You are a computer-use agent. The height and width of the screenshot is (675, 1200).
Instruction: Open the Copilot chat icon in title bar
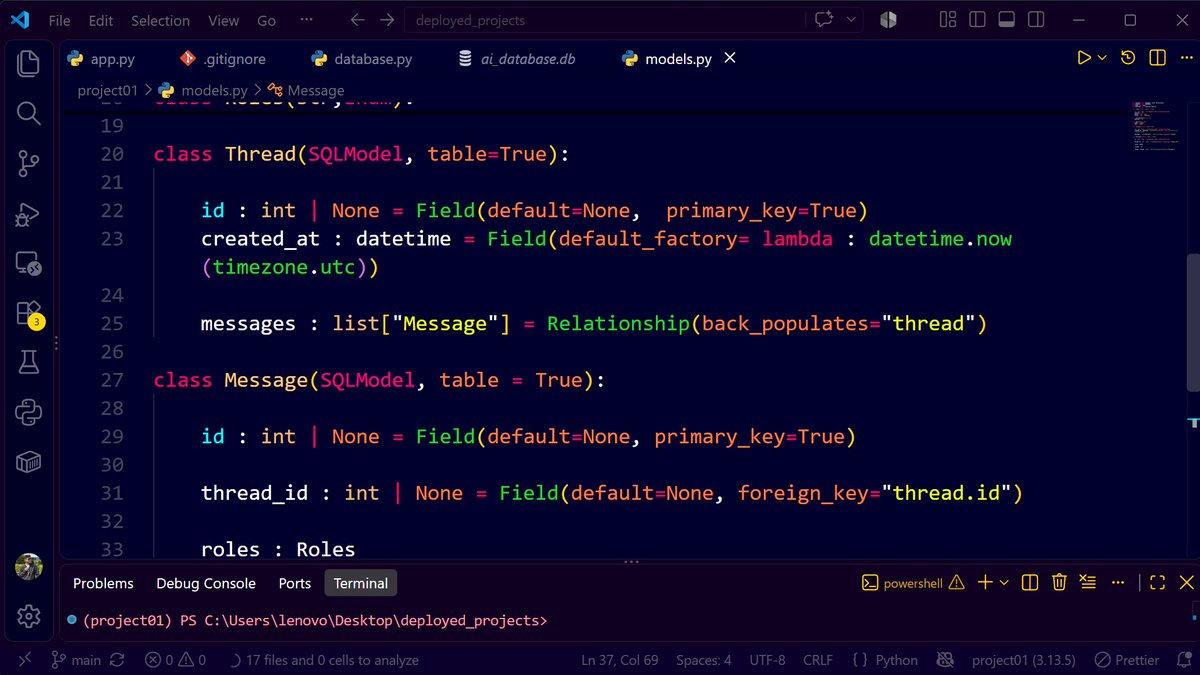pos(824,20)
